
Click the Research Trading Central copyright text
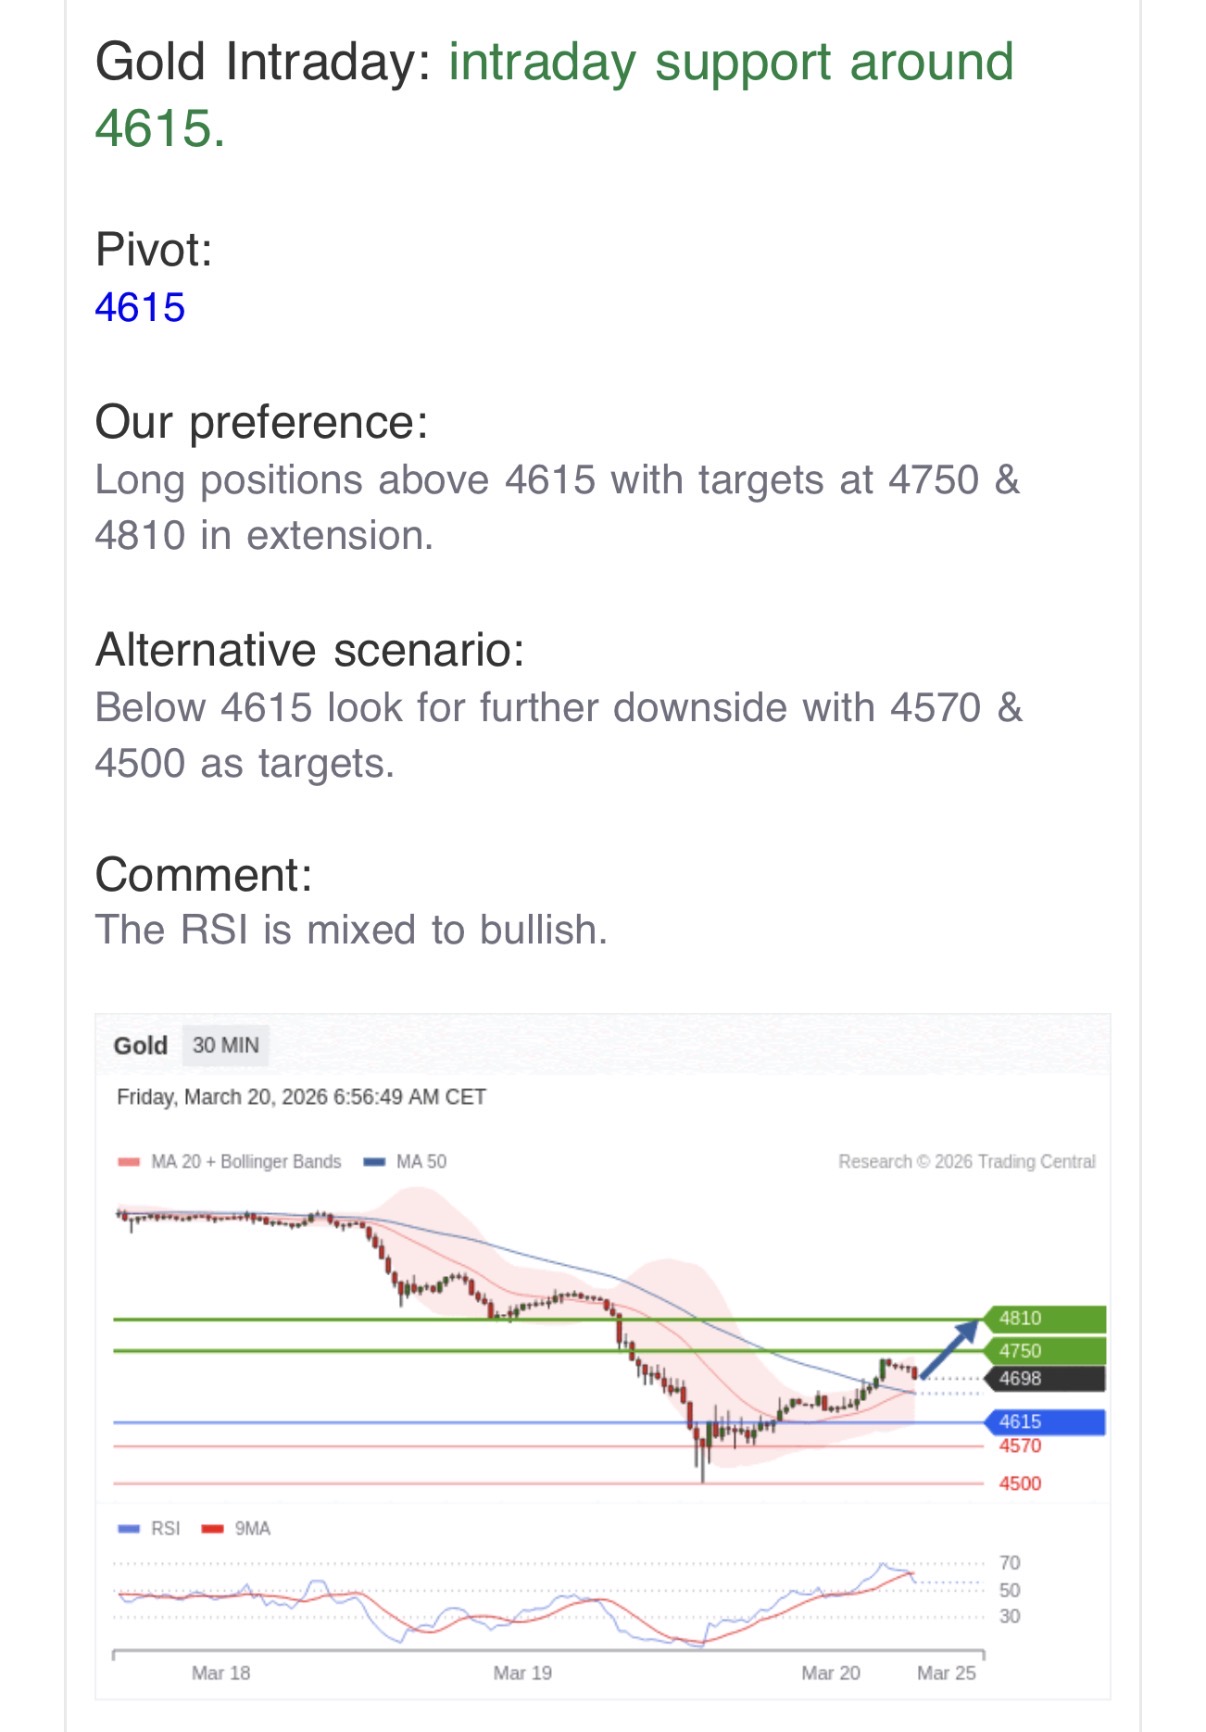967,1162
